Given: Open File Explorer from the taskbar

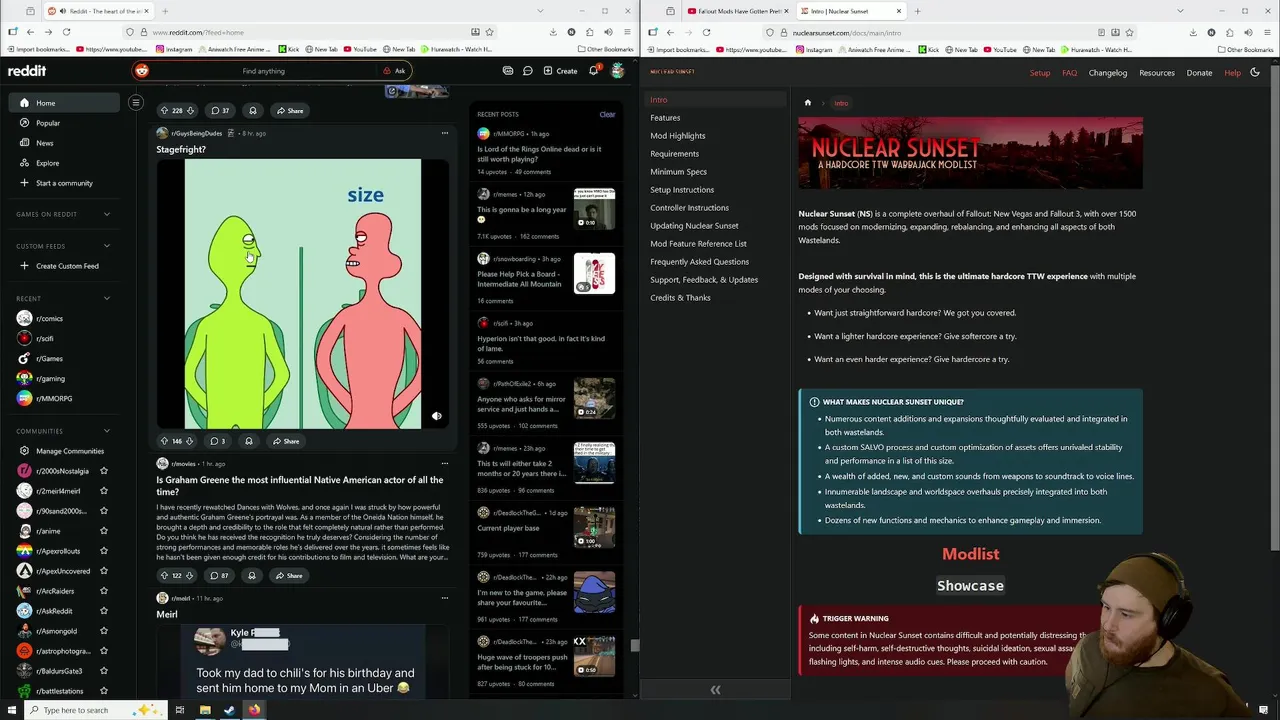Looking at the screenshot, I should [x=205, y=710].
